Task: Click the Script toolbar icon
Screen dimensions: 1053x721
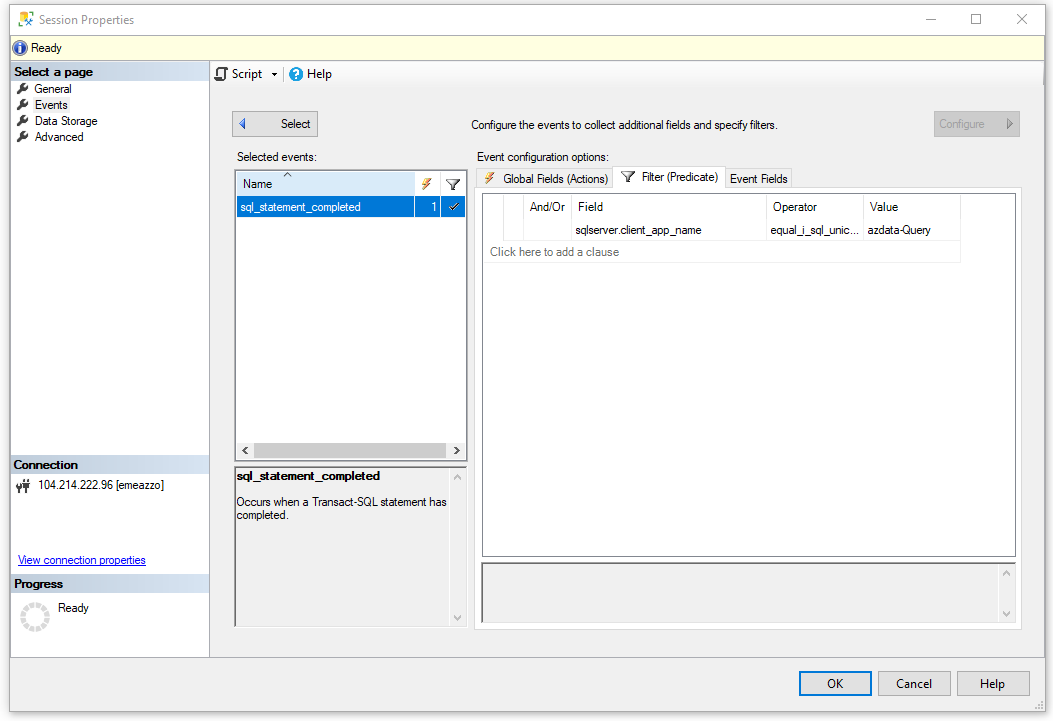Action: [222, 74]
